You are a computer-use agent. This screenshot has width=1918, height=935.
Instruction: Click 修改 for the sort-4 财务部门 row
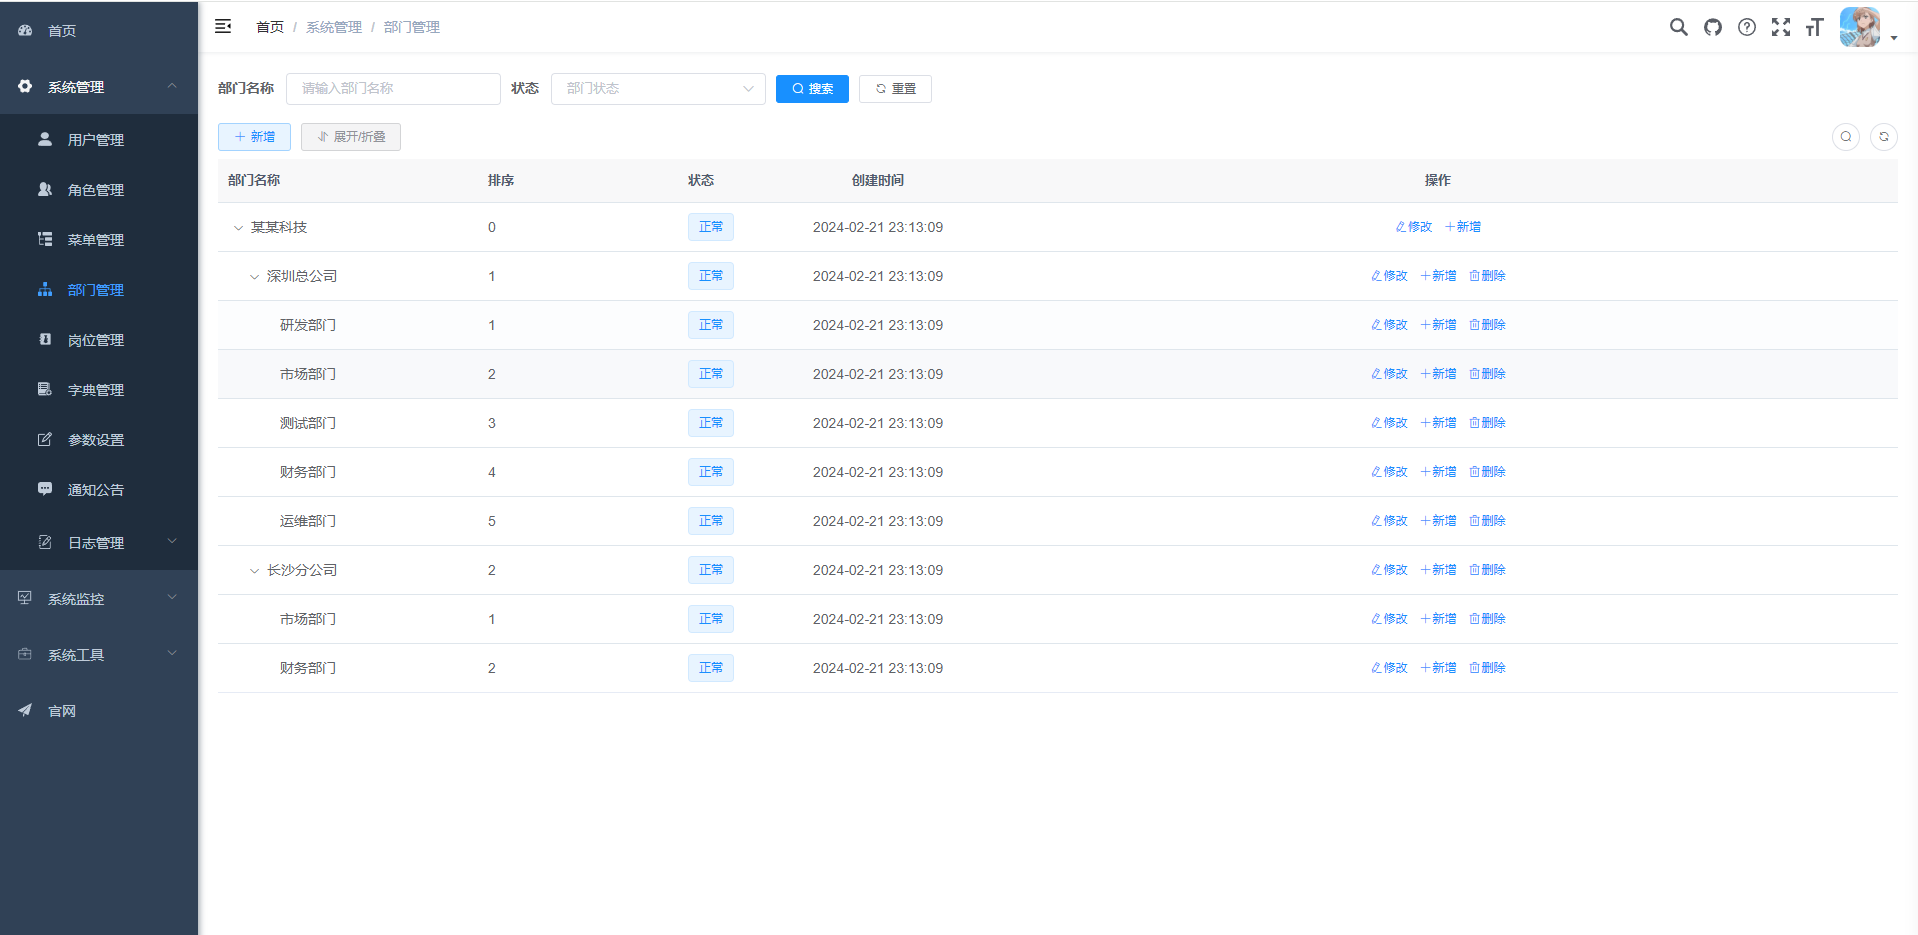(x=1389, y=472)
